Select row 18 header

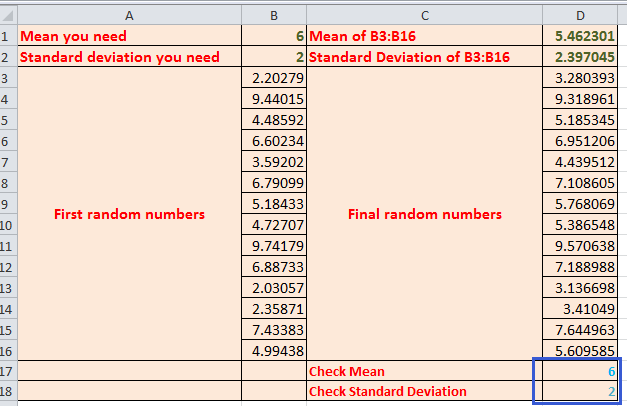coord(8,391)
